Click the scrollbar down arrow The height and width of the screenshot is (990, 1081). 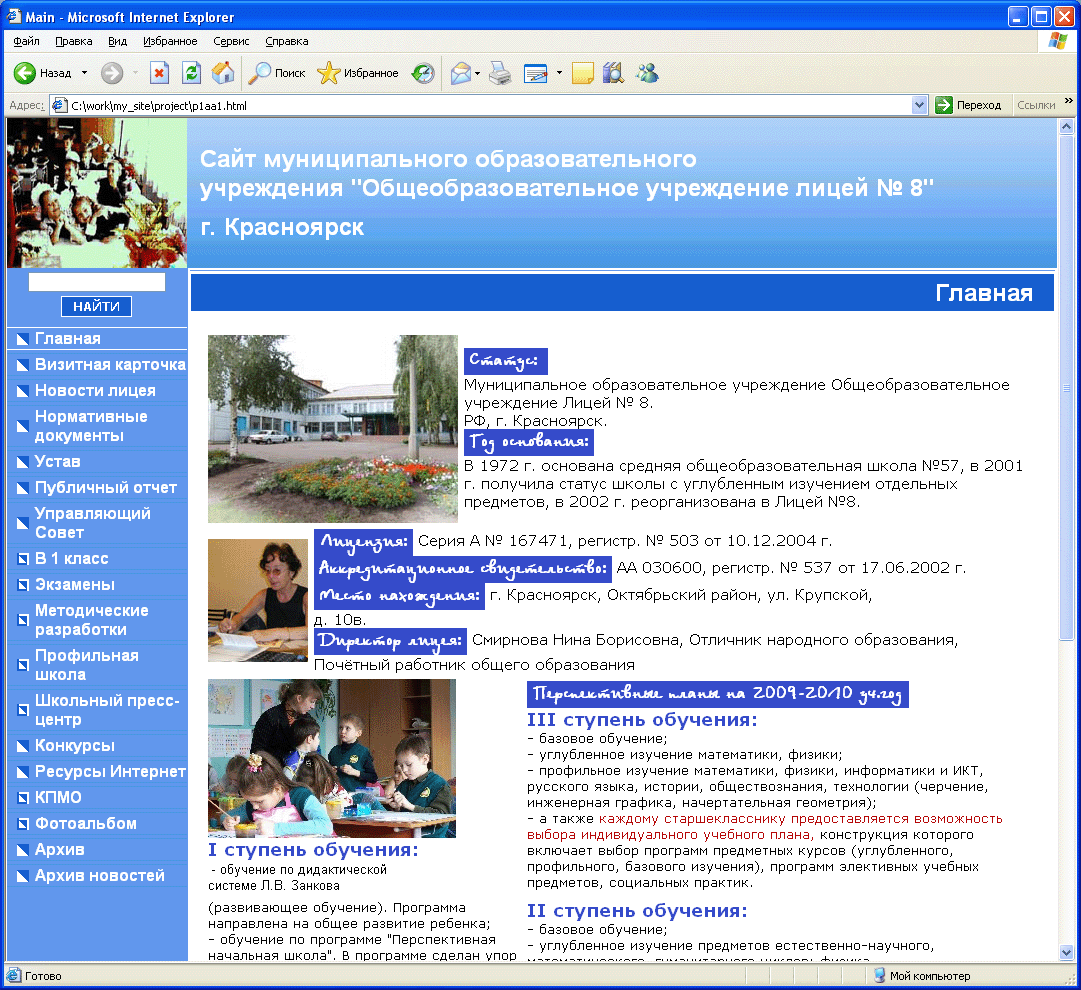[x=1067, y=952]
